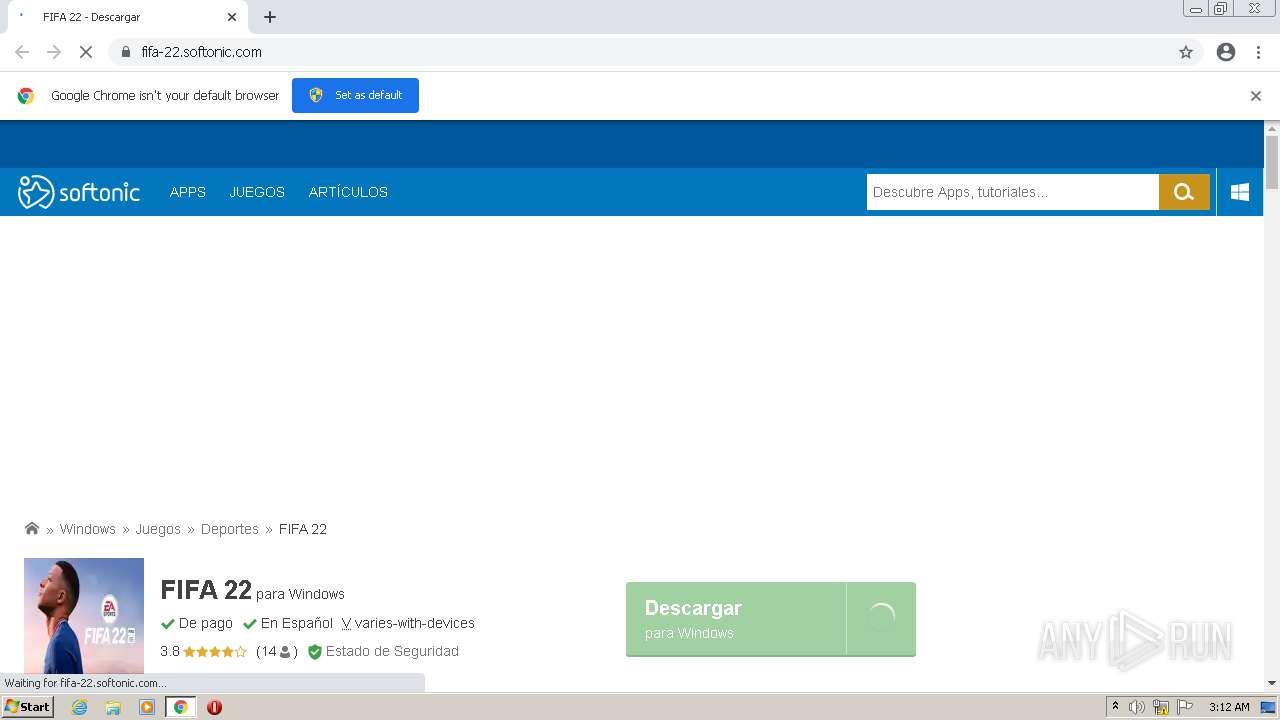This screenshot has width=1280, height=720.
Task: Click the show desktop button
Action: click(x=1268, y=707)
